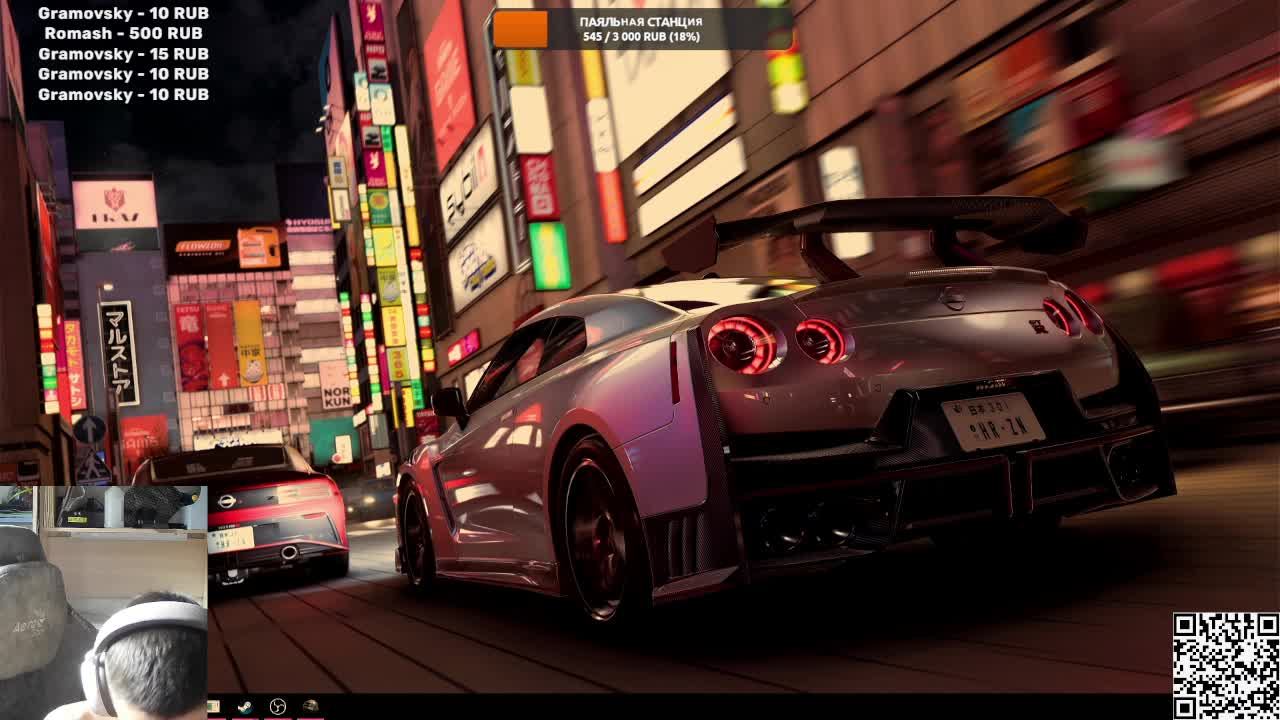Open the taskbar app right of OBS Studio
Screen dimensions: 1280x720
click(x=310, y=707)
